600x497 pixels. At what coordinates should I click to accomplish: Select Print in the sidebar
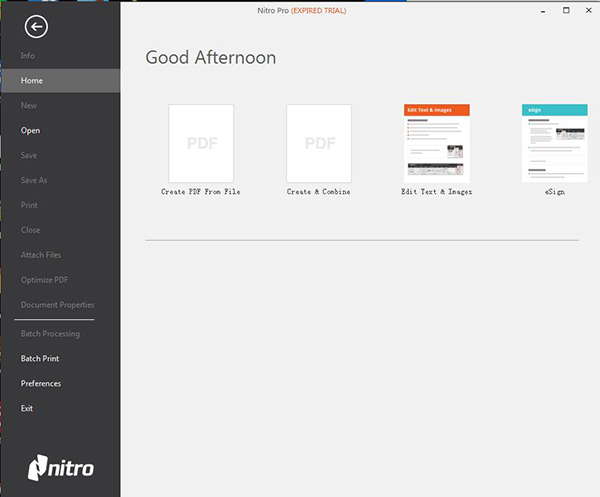[29, 205]
